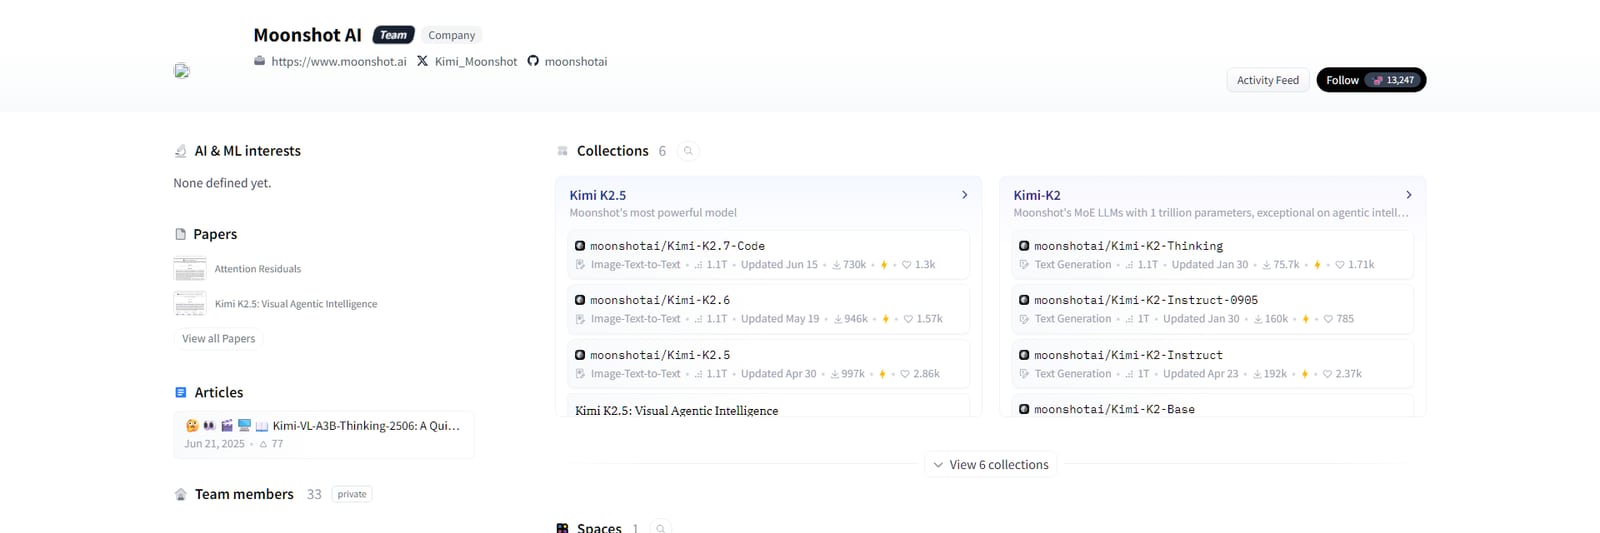Image resolution: width=1600 pixels, height=533 pixels.
Task: Click the likes heart on Kimi-K2.7-Code
Action: click(x=907, y=265)
